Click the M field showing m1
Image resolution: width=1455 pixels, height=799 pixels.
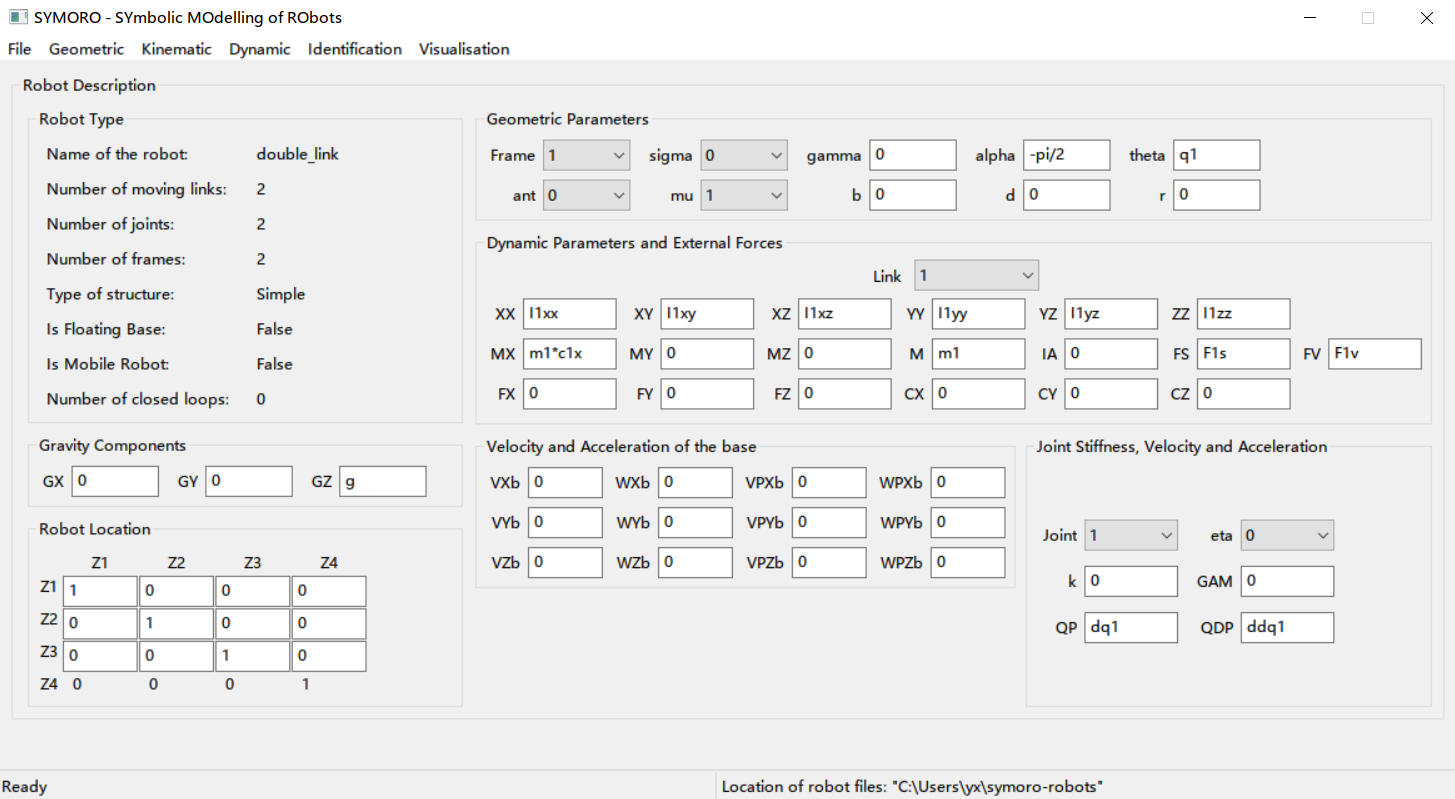(x=978, y=354)
